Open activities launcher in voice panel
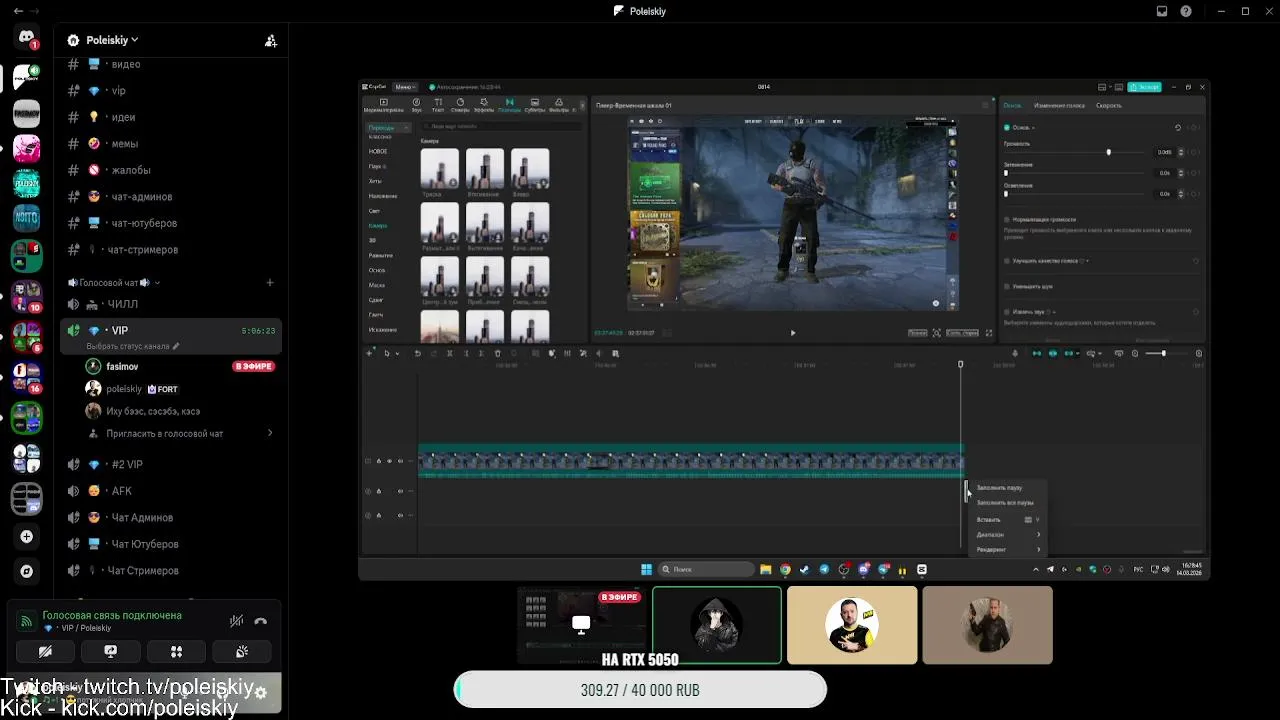Screen dimensions: 1280x720 pyautogui.click(x=176, y=651)
